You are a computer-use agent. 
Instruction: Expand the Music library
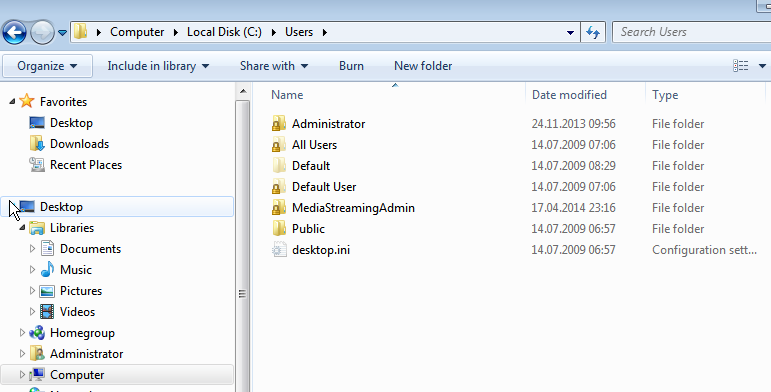tap(32, 270)
